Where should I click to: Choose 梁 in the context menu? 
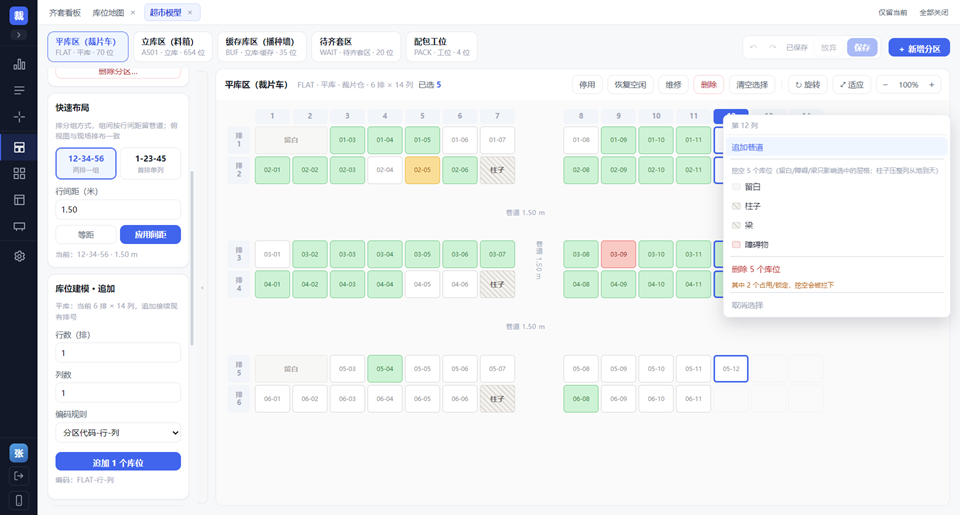click(x=837, y=225)
